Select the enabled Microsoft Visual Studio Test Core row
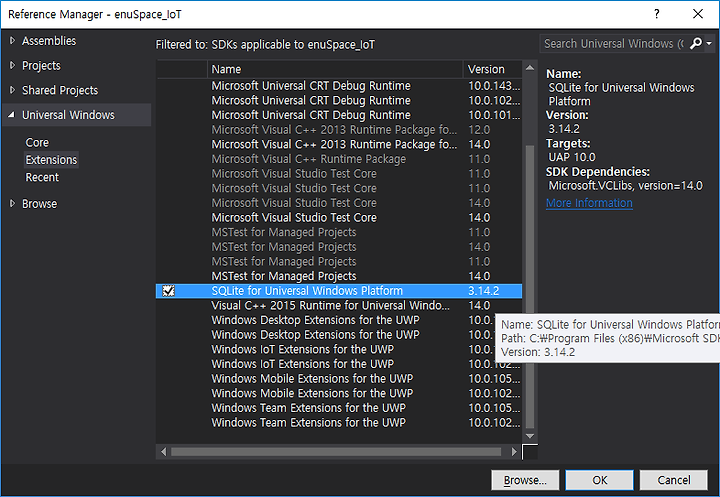The width and height of the screenshot is (720, 497). tap(339, 218)
